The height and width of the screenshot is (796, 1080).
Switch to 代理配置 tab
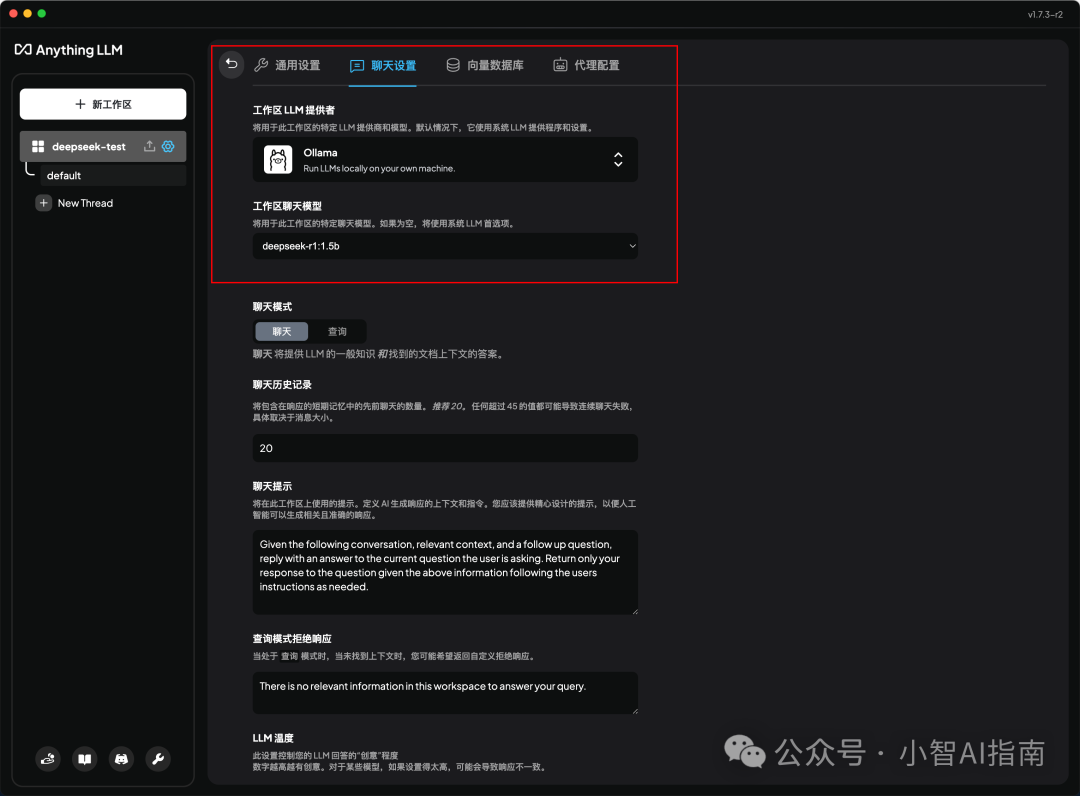586,65
